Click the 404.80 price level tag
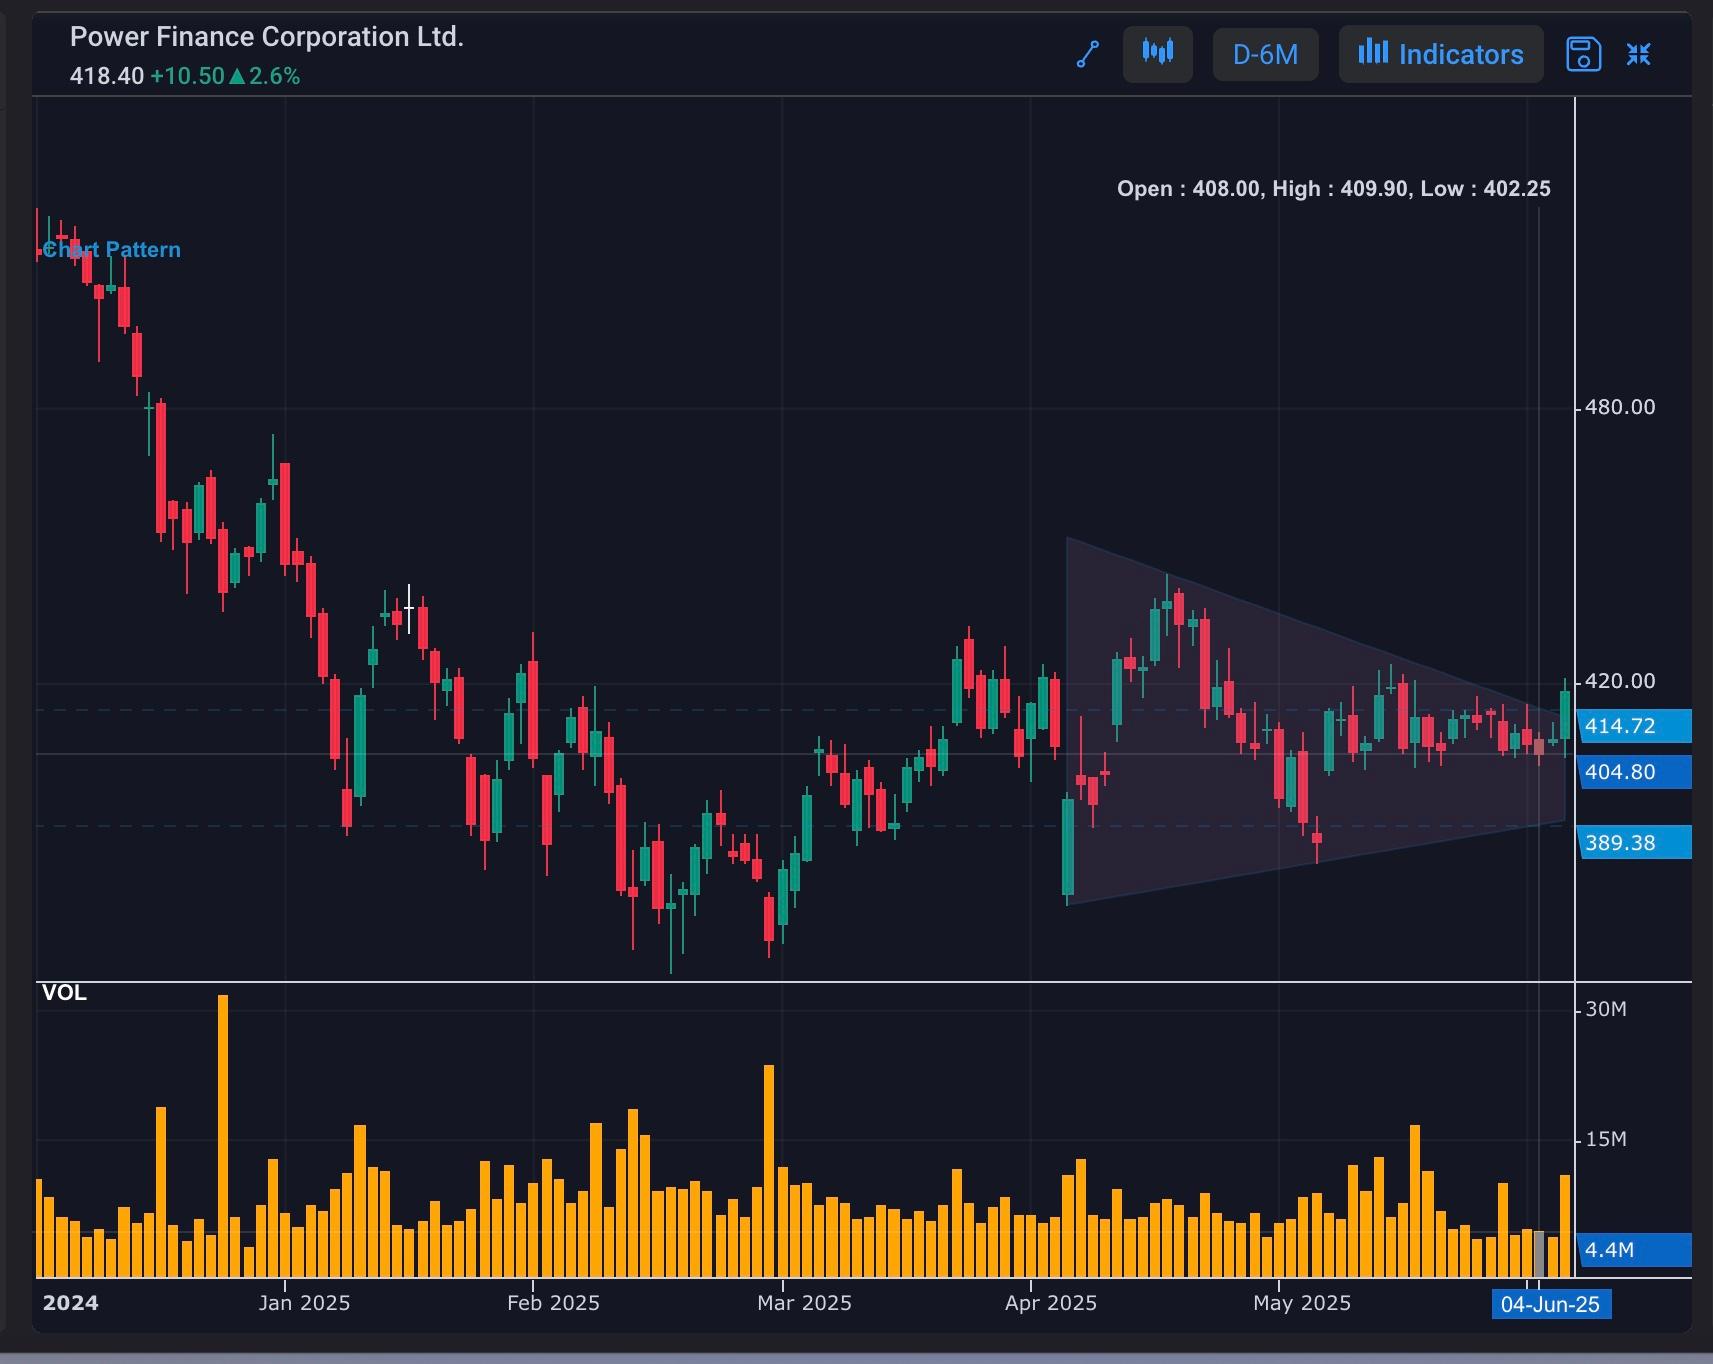Image resolution: width=1713 pixels, height=1364 pixels. tap(1634, 772)
